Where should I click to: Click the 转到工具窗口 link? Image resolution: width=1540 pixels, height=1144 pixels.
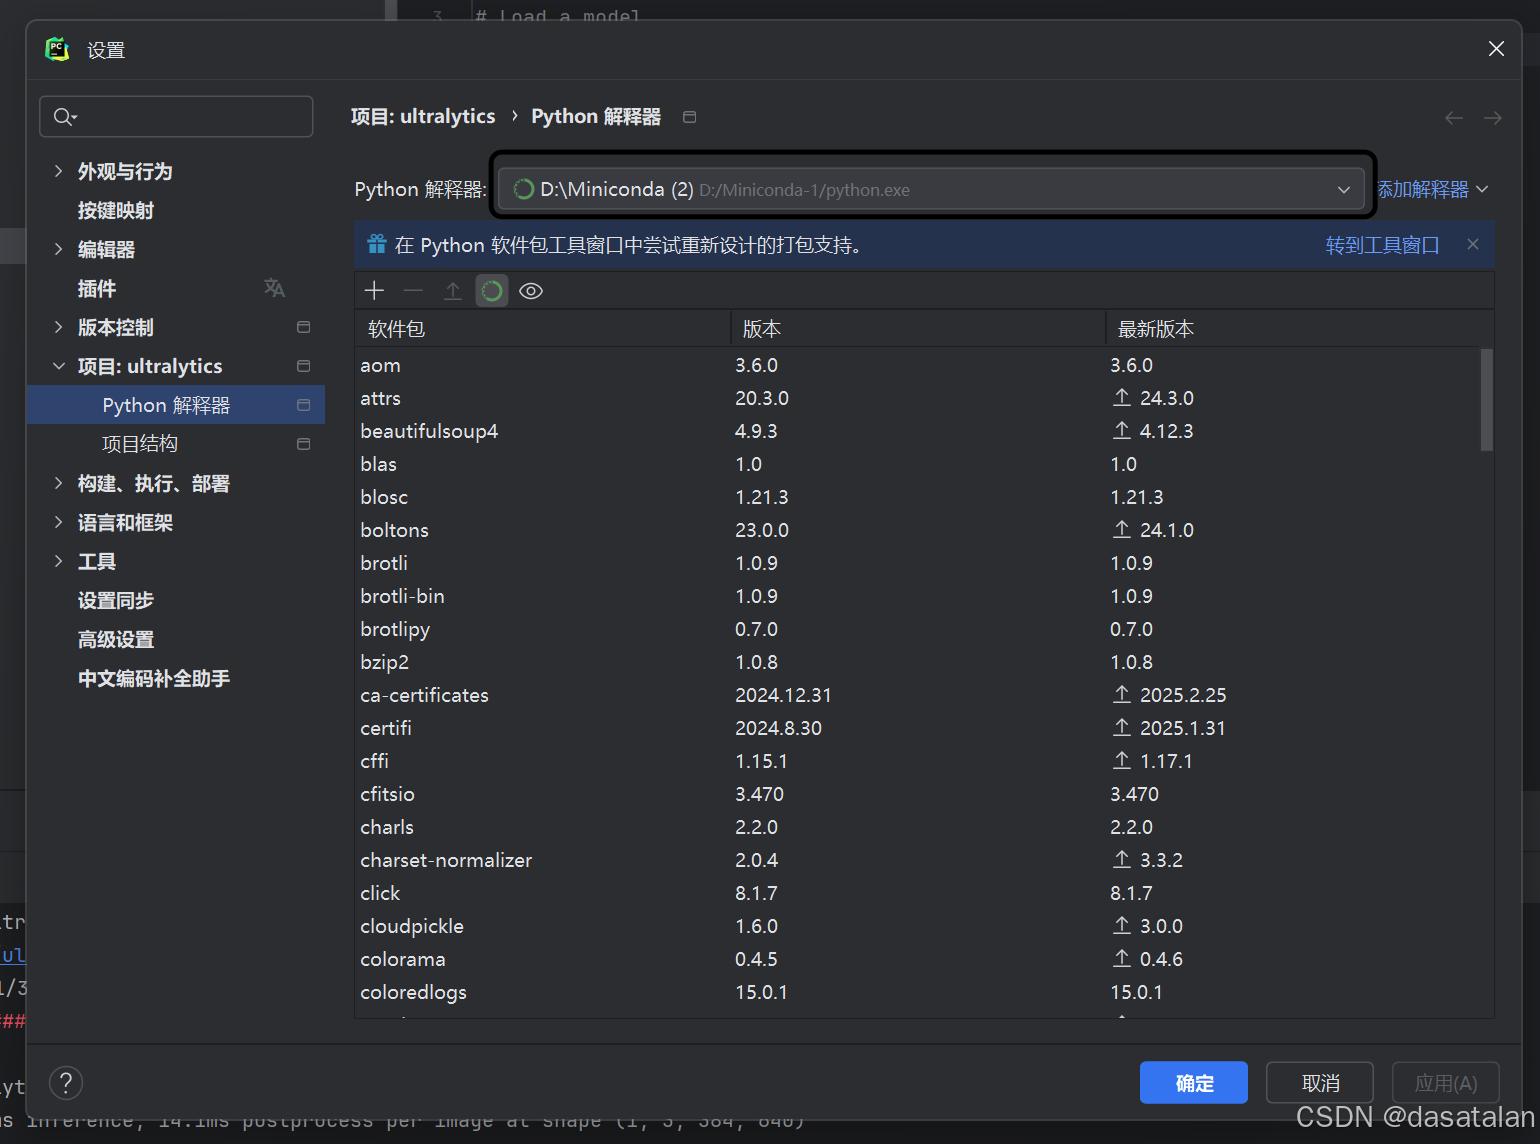[x=1382, y=245]
